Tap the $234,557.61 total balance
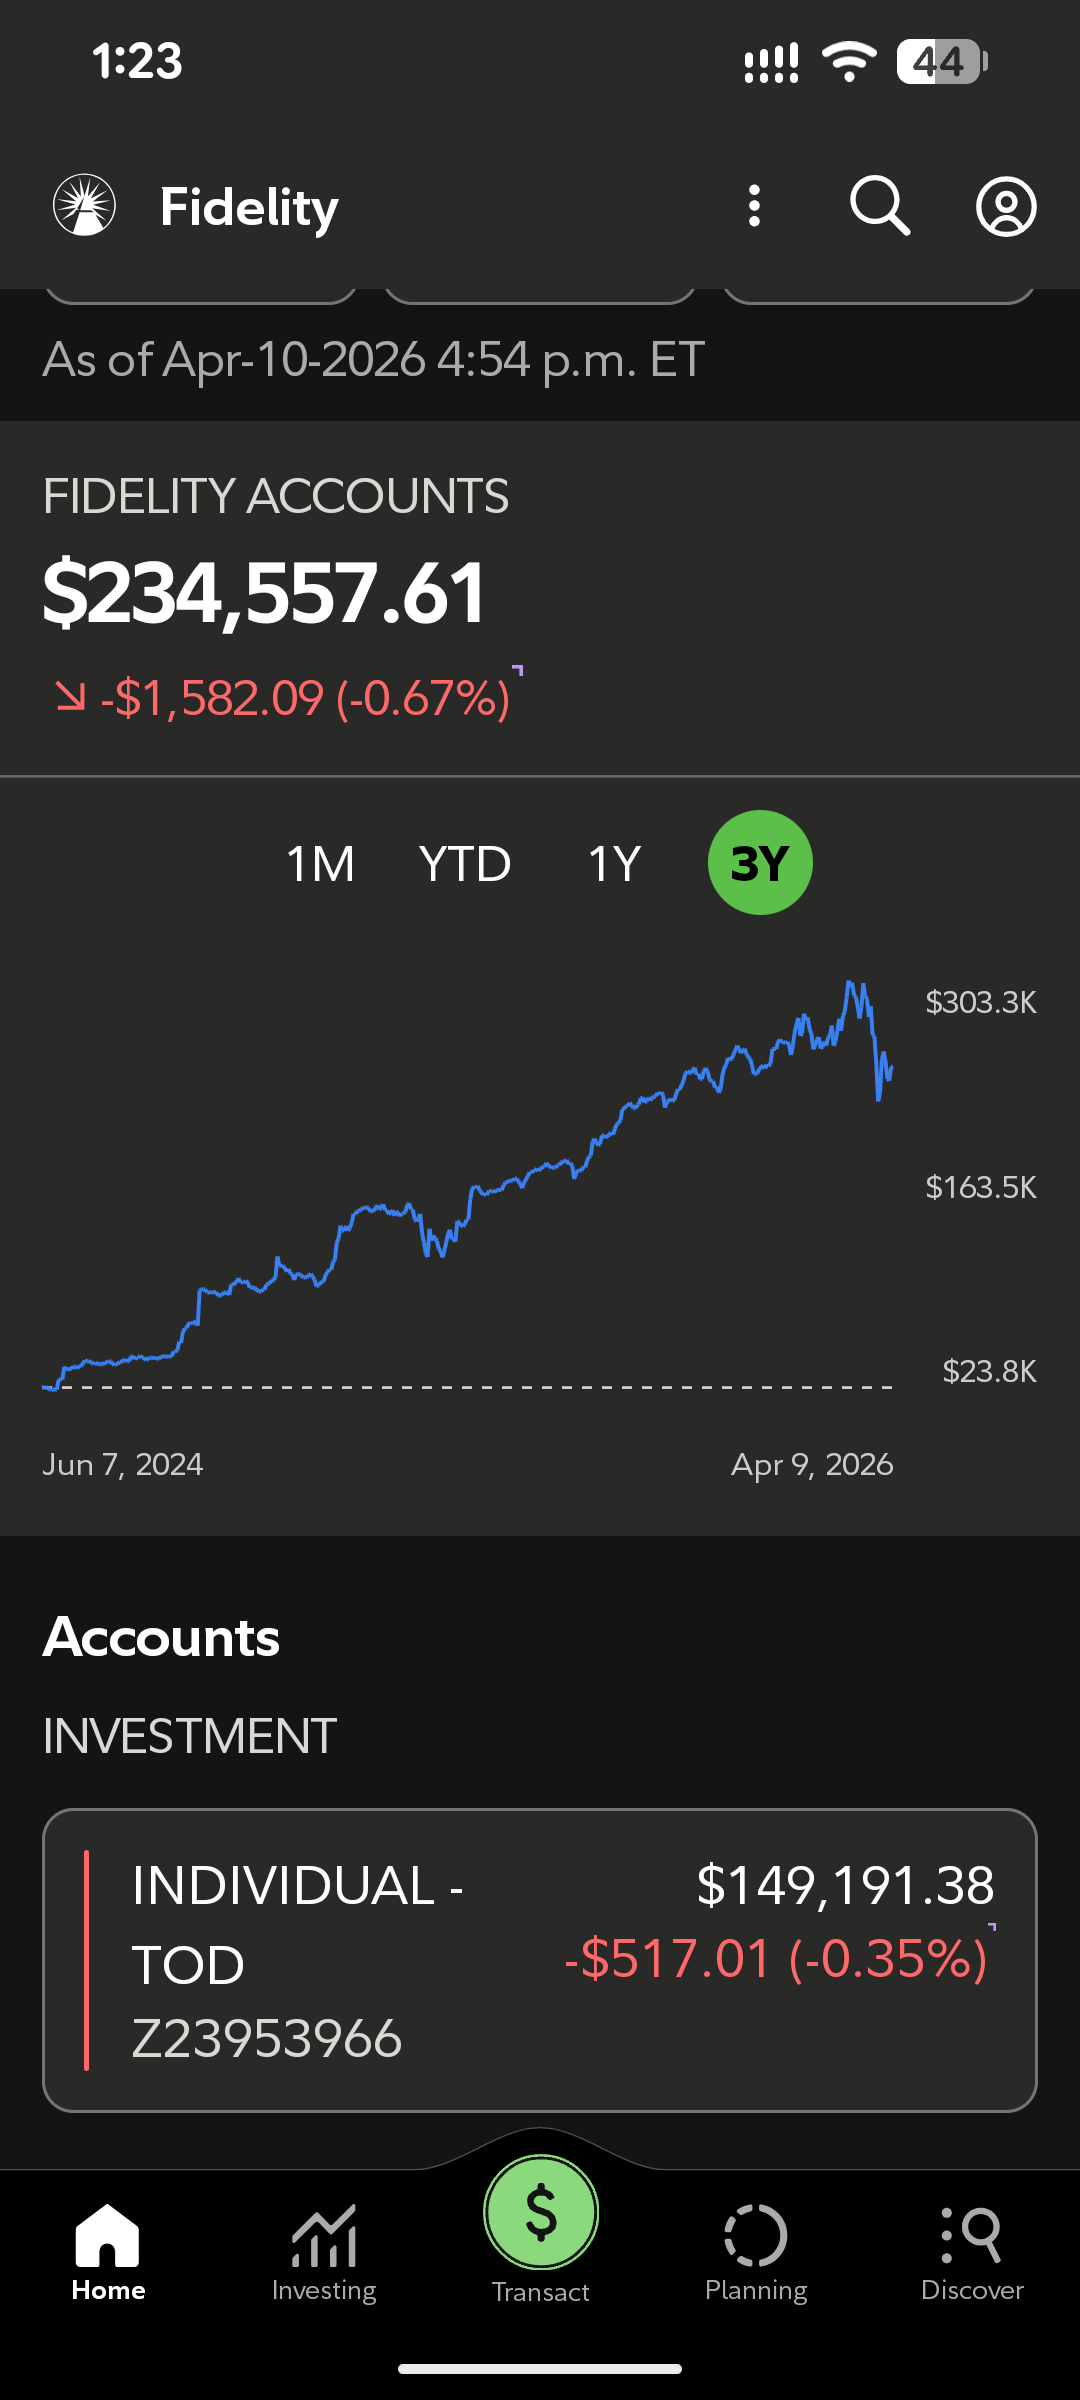The height and width of the screenshot is (2400, 1080). 265,593
